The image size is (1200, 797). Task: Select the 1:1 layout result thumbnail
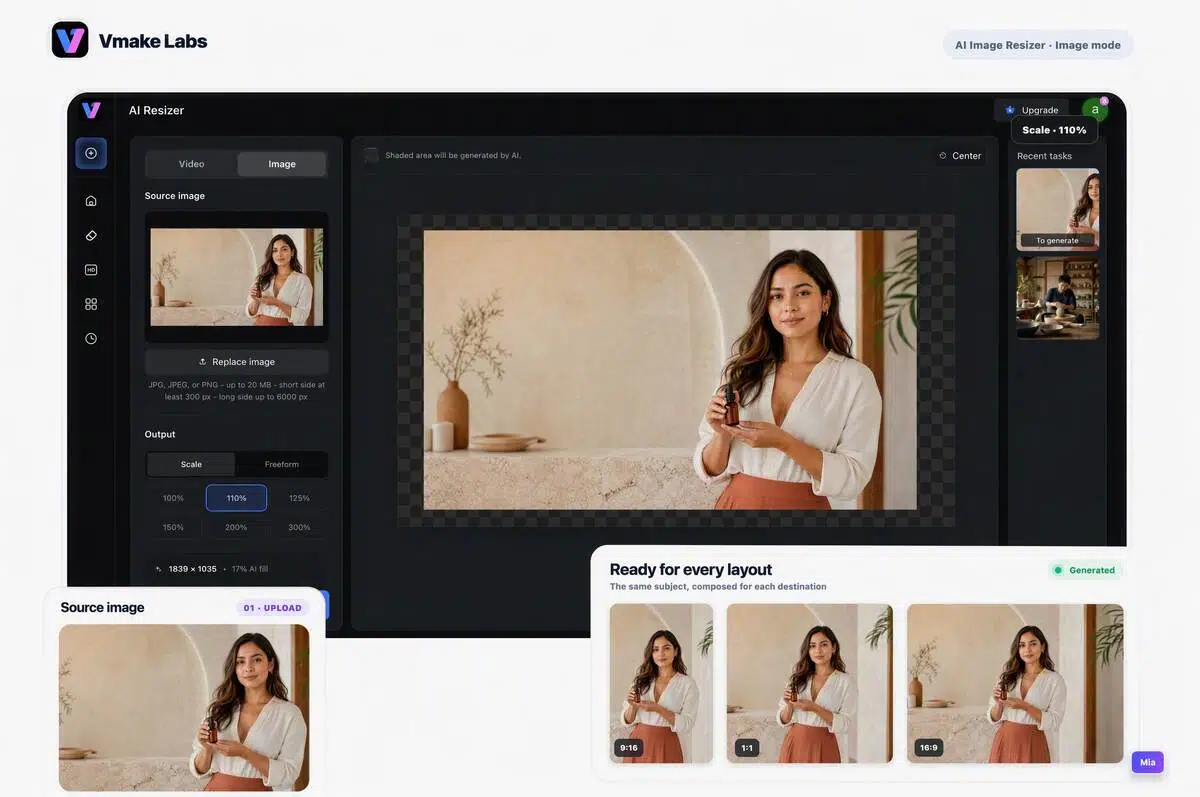(x=810, y=683)
